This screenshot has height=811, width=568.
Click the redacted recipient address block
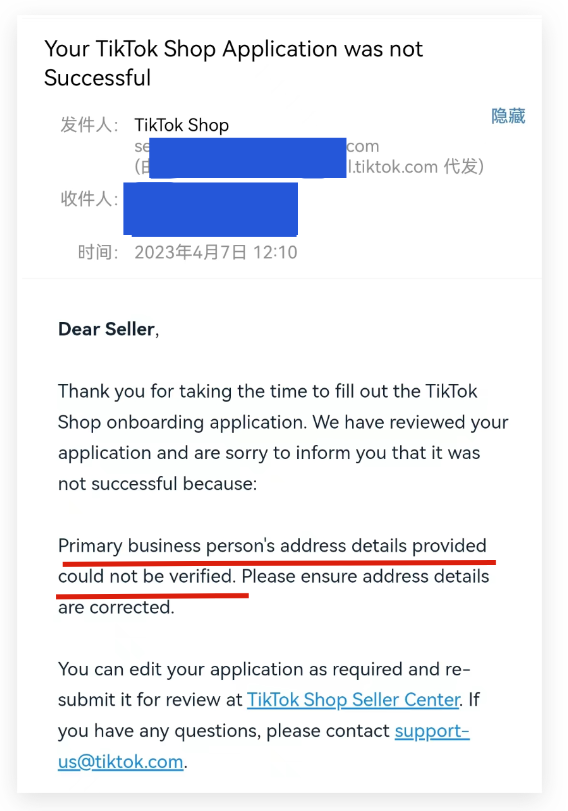click(211, 209)
